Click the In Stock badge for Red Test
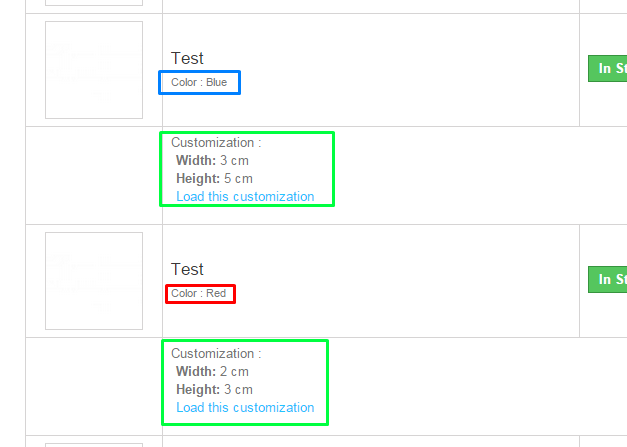 tap(606, 279)
